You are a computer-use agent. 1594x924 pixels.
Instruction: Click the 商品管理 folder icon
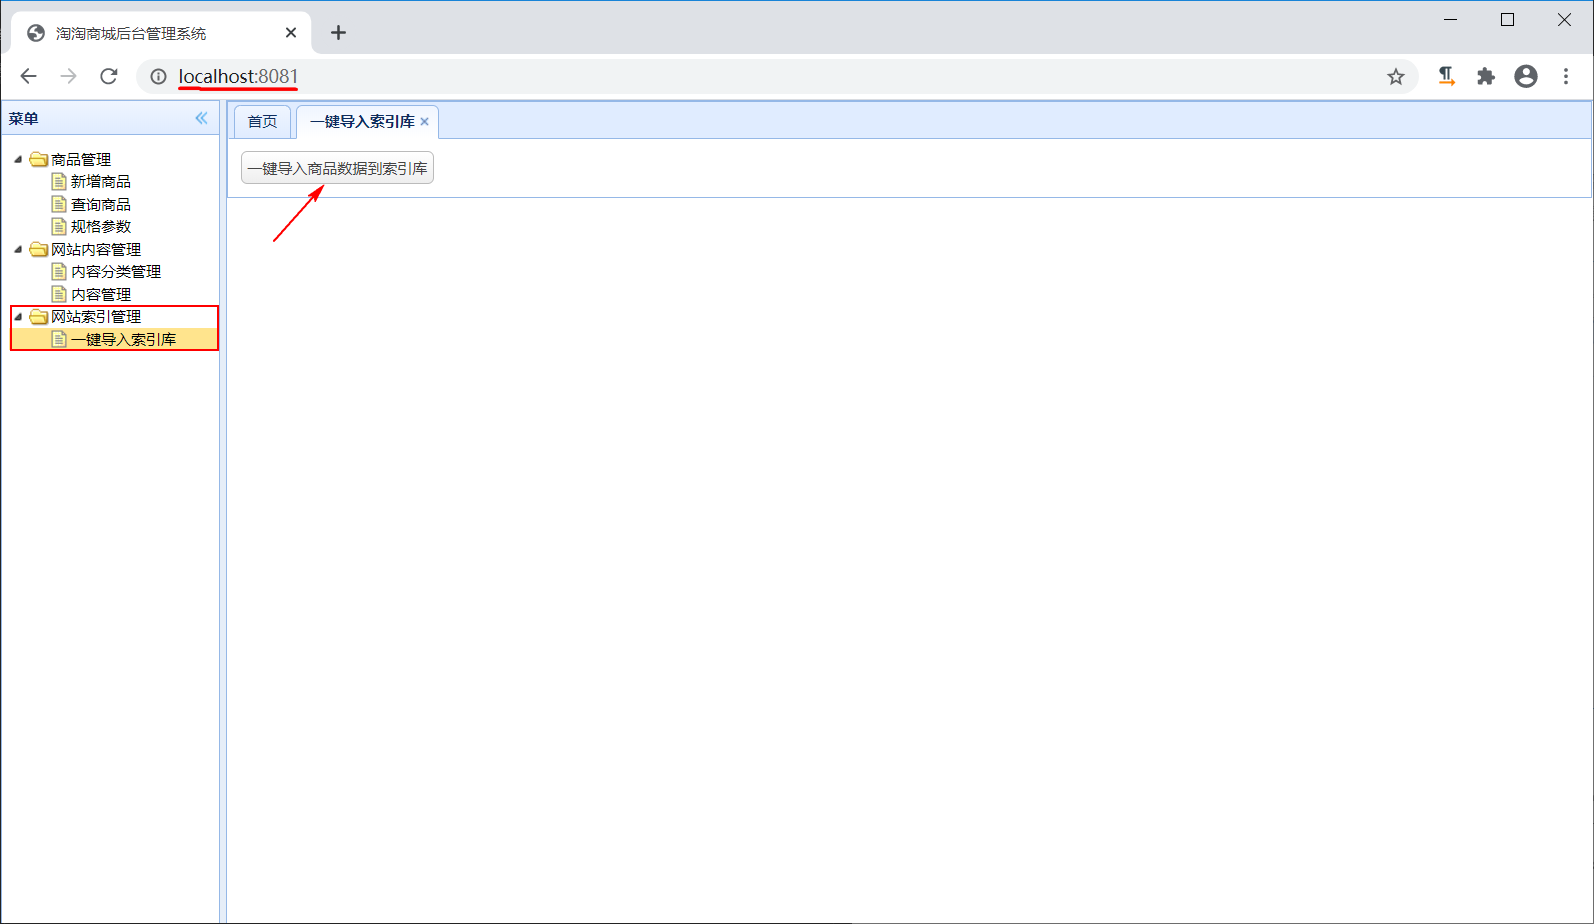click(39, 159)
